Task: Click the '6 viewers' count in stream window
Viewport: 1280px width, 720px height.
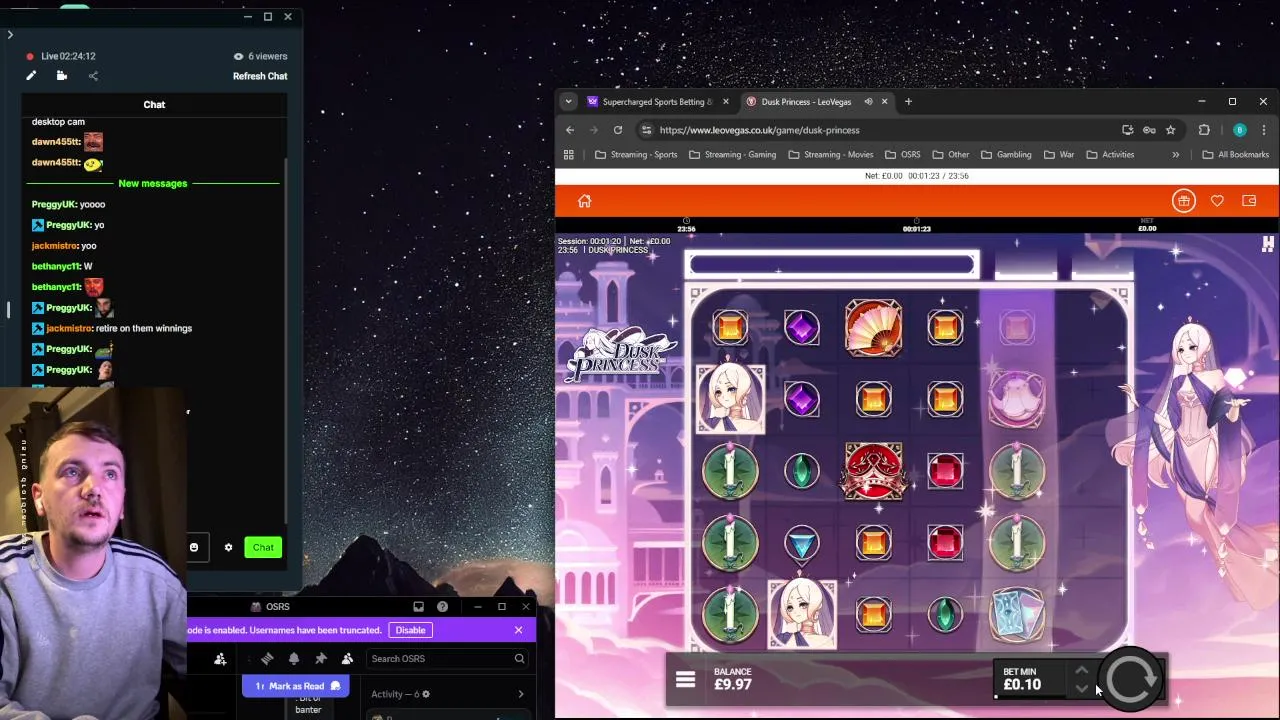Action: 260,56
